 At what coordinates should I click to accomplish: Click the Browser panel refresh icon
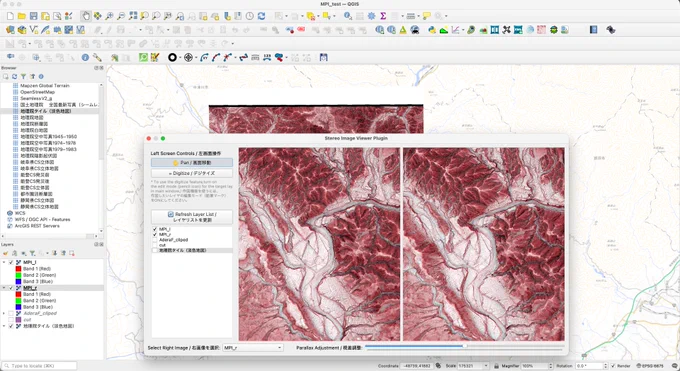click(14, 76)
